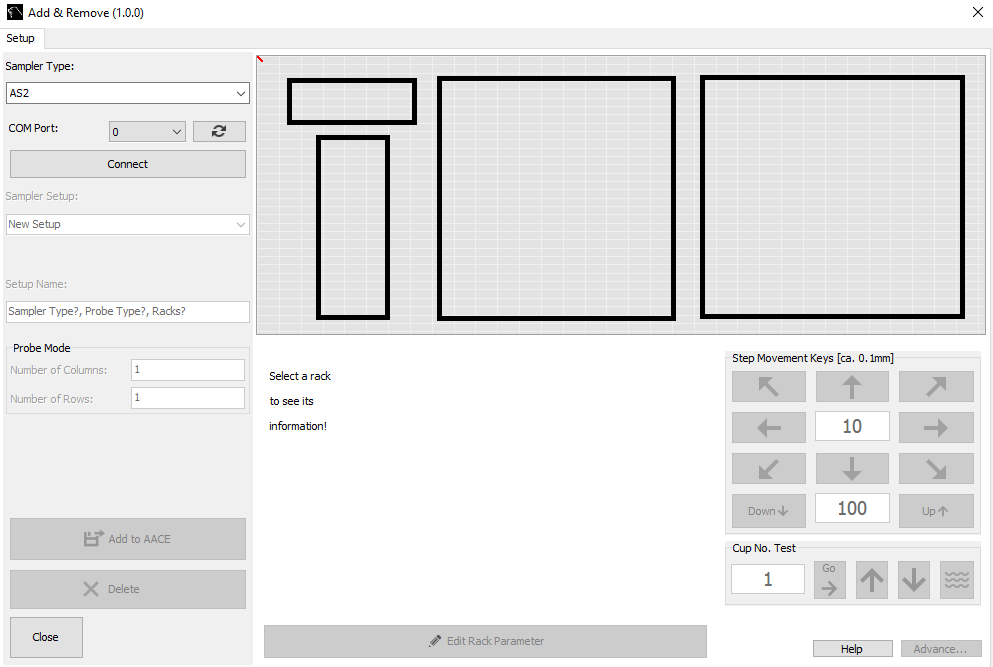Click the Connect button

[x=127, y=164]
